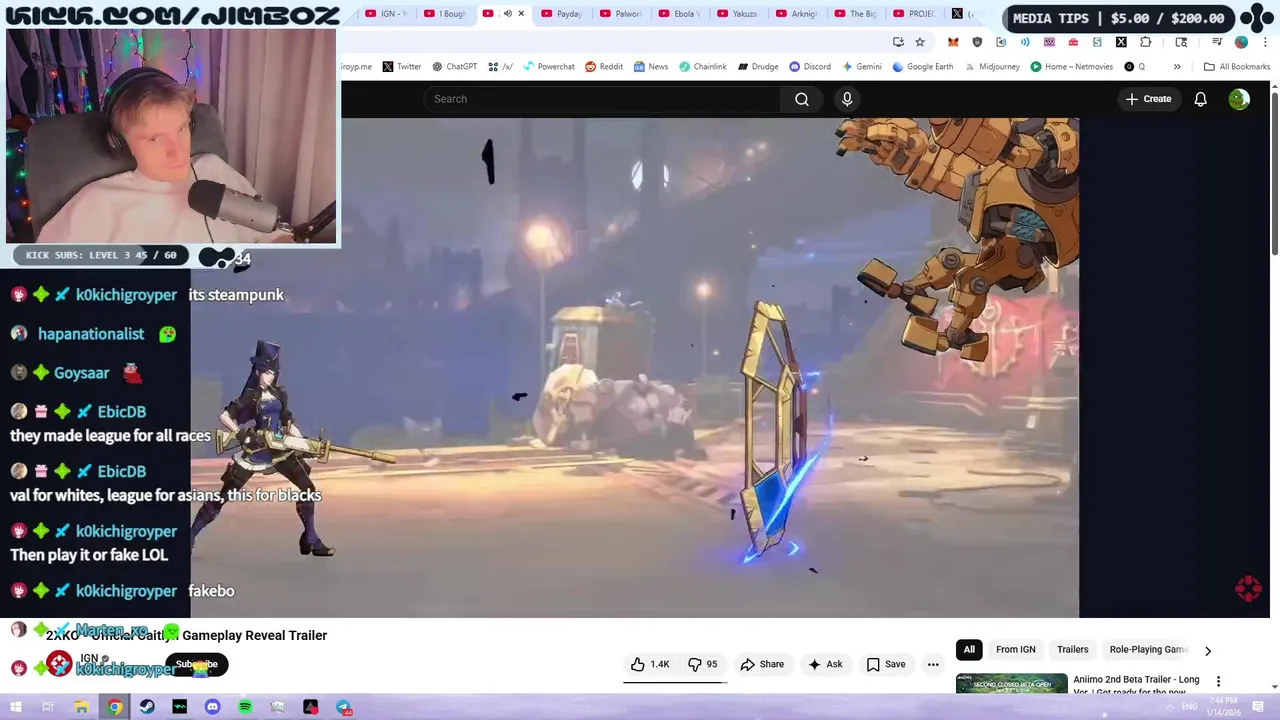Open the All Bookmarks folder
Screen dimensions: 1280x720
(x=1237, y=67)
